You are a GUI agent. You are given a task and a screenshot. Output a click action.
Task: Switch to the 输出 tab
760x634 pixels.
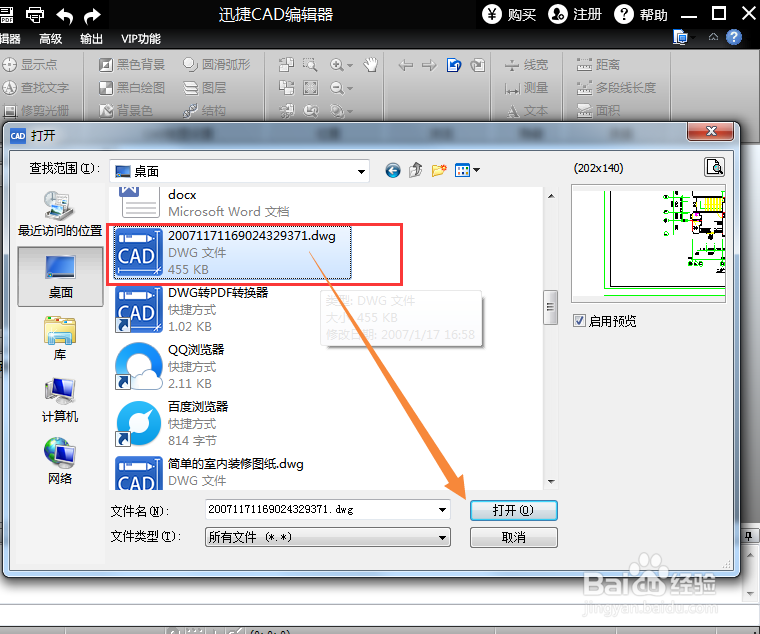pos(91,39)
